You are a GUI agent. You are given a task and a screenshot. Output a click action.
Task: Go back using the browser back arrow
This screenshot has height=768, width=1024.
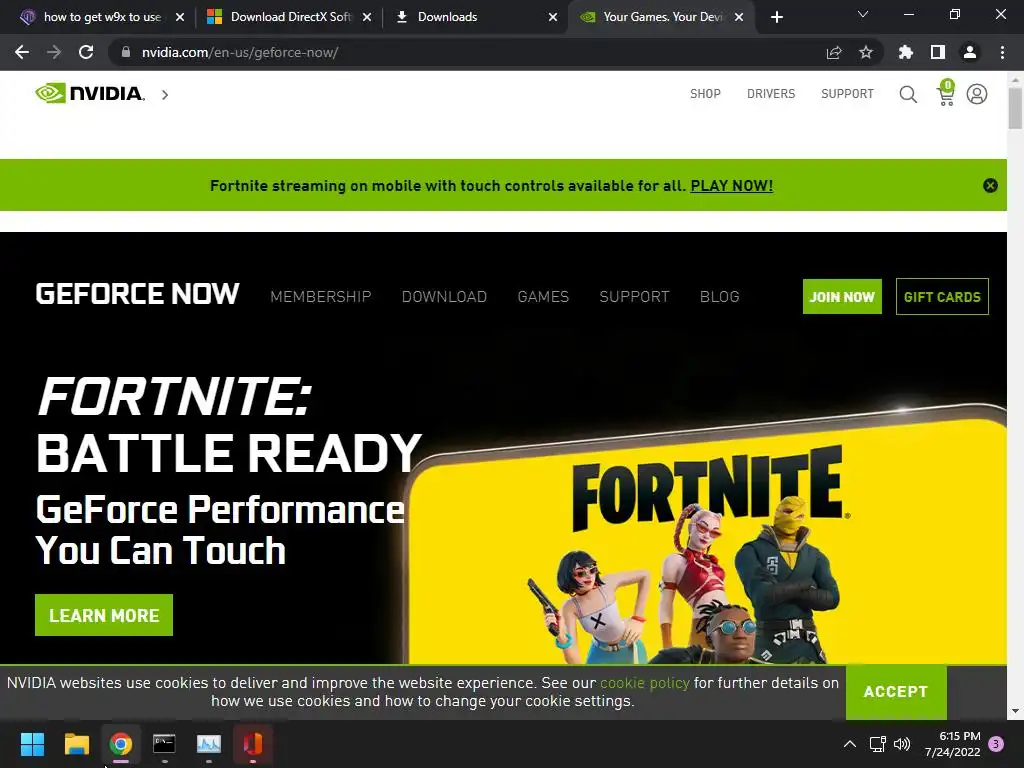tap(22, 52)
